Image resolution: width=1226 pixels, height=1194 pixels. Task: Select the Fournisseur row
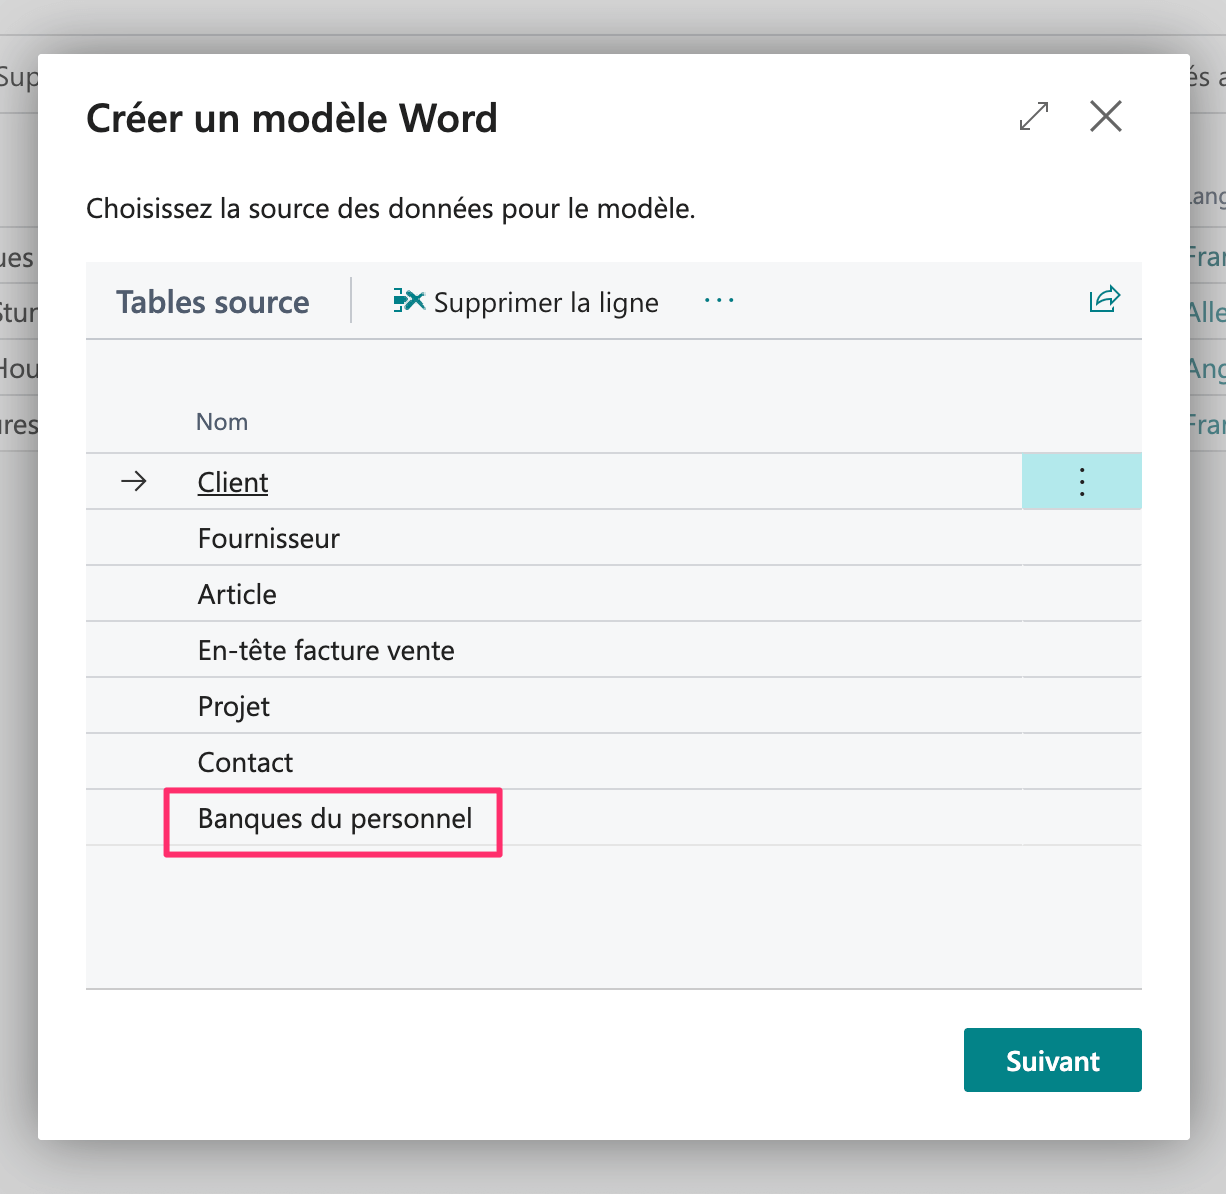coord(269,539)
